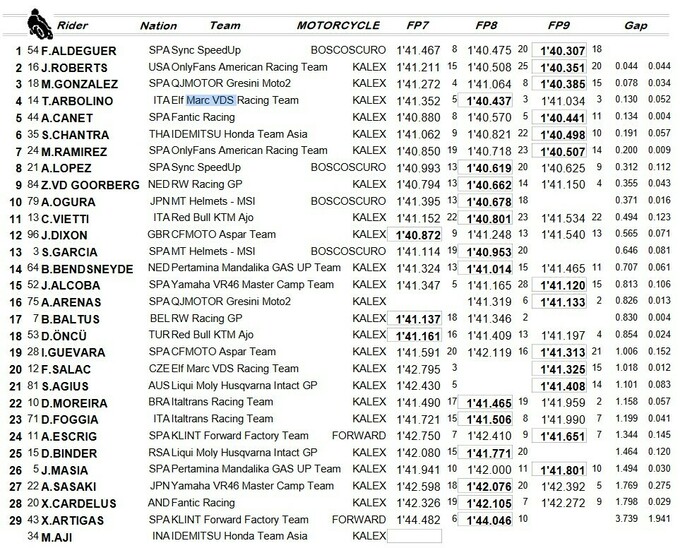Click F.ALDEGUER's boxed FP9 time 1'40.307
The width and height of the screenshot is (680, 548).
pyautogui.click(x=561, y=49)
